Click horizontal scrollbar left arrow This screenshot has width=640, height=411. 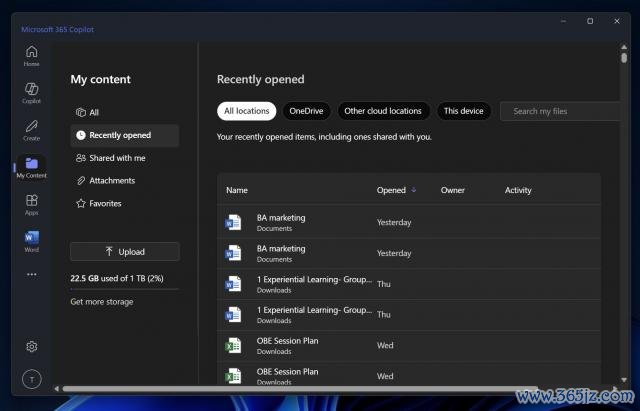[57, 389]
